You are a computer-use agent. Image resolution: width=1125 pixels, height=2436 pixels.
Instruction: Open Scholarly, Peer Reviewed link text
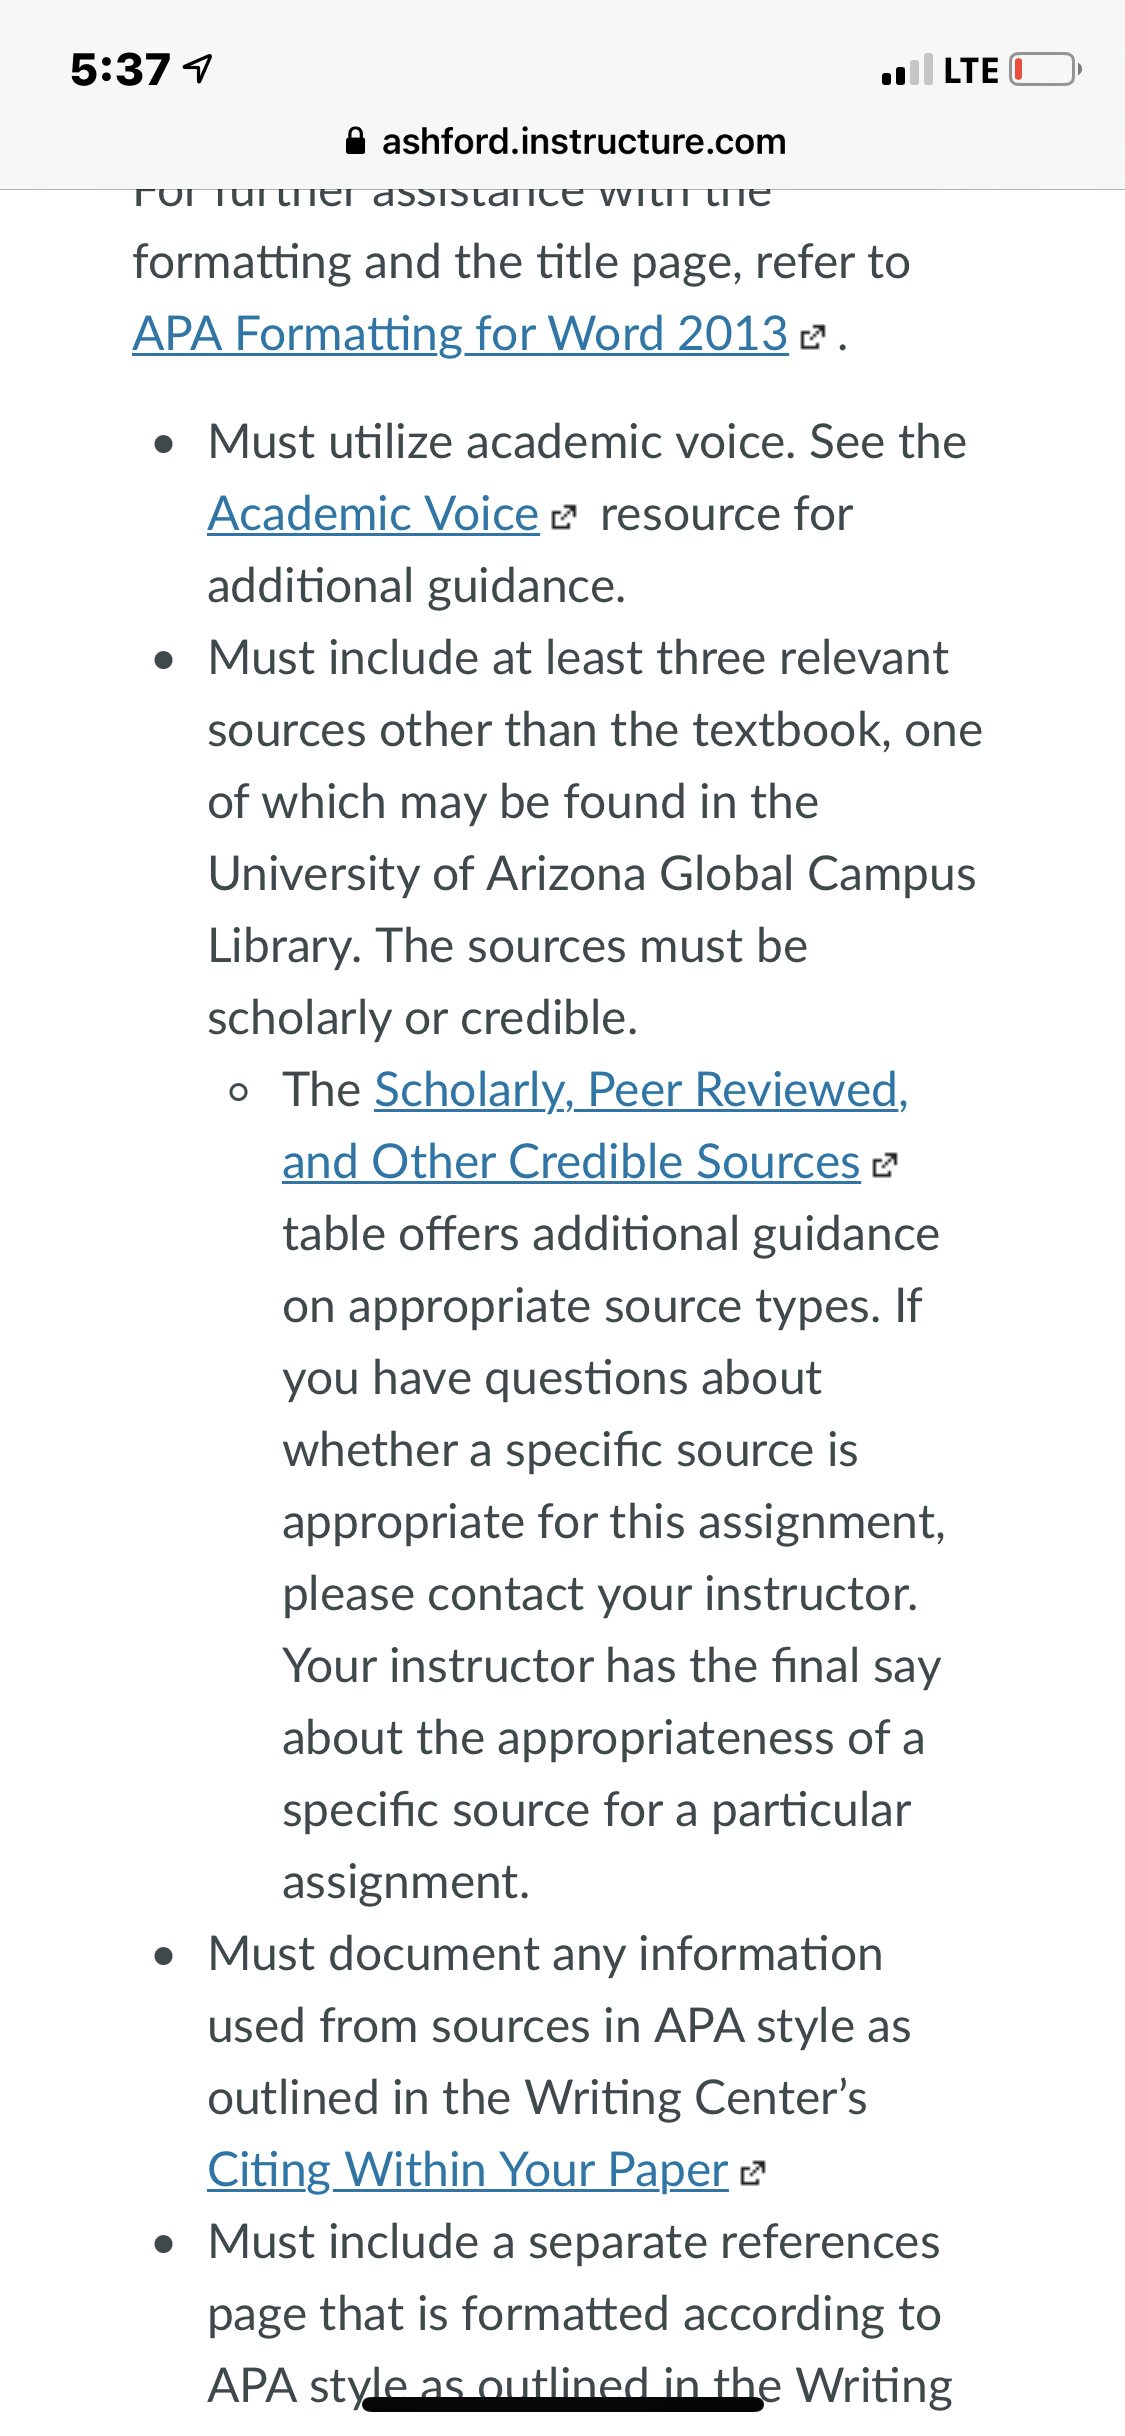click(641, 1090)
